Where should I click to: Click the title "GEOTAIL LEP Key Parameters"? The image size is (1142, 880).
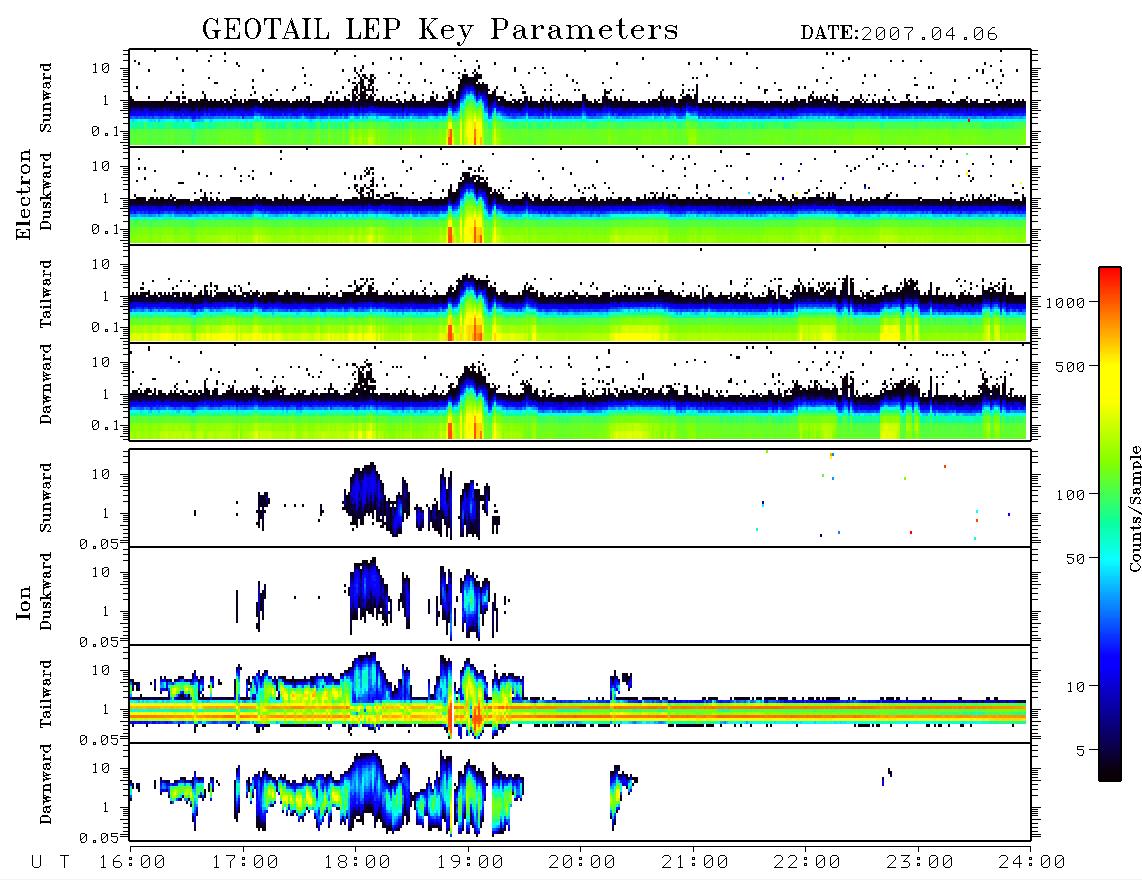[x=440, y=30]
